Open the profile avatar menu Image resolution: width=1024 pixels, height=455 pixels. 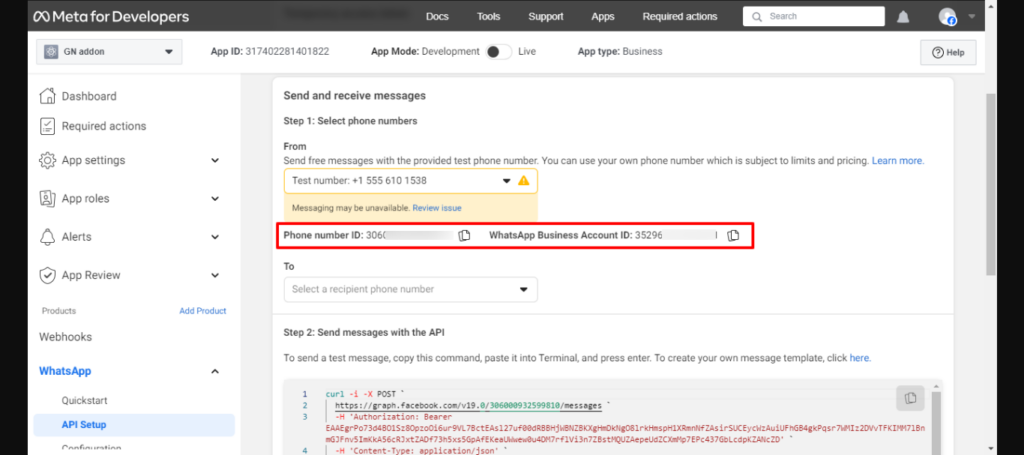pyautogui.click(x=948, y=17)
